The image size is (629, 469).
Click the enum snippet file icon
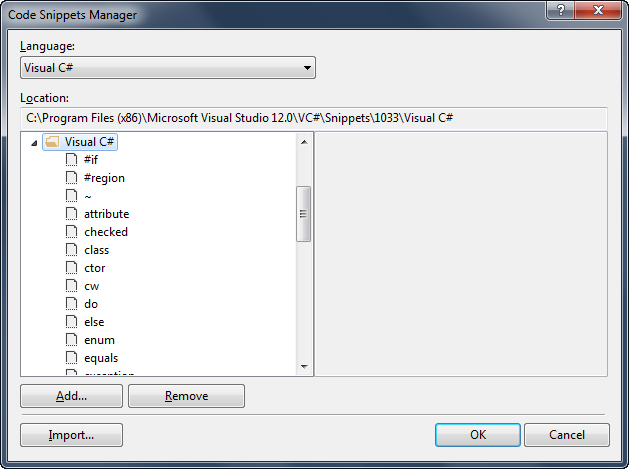[71, 340]
